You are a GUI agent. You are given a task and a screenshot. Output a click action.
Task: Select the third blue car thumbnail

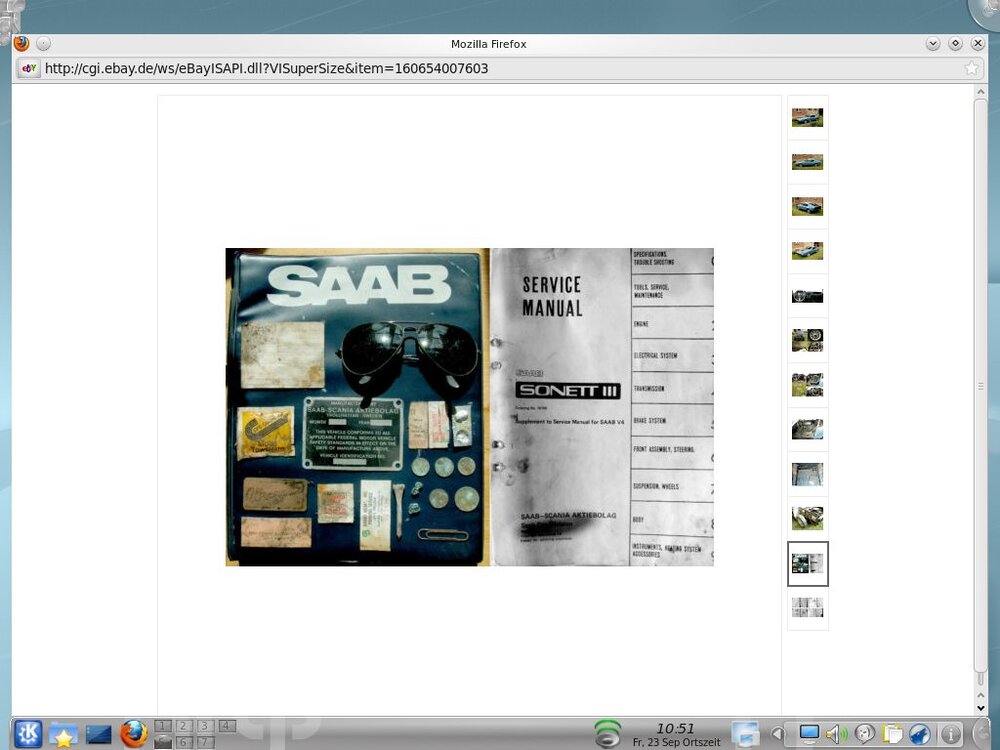pyautogui.click(x=807, y=207)
